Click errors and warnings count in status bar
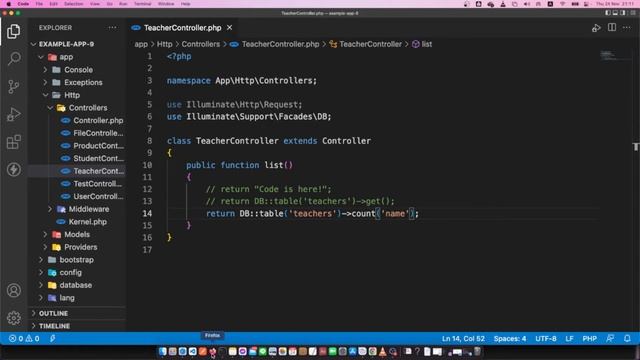The height and width of the screenshot is (360, 640). [x=24, y=338]
